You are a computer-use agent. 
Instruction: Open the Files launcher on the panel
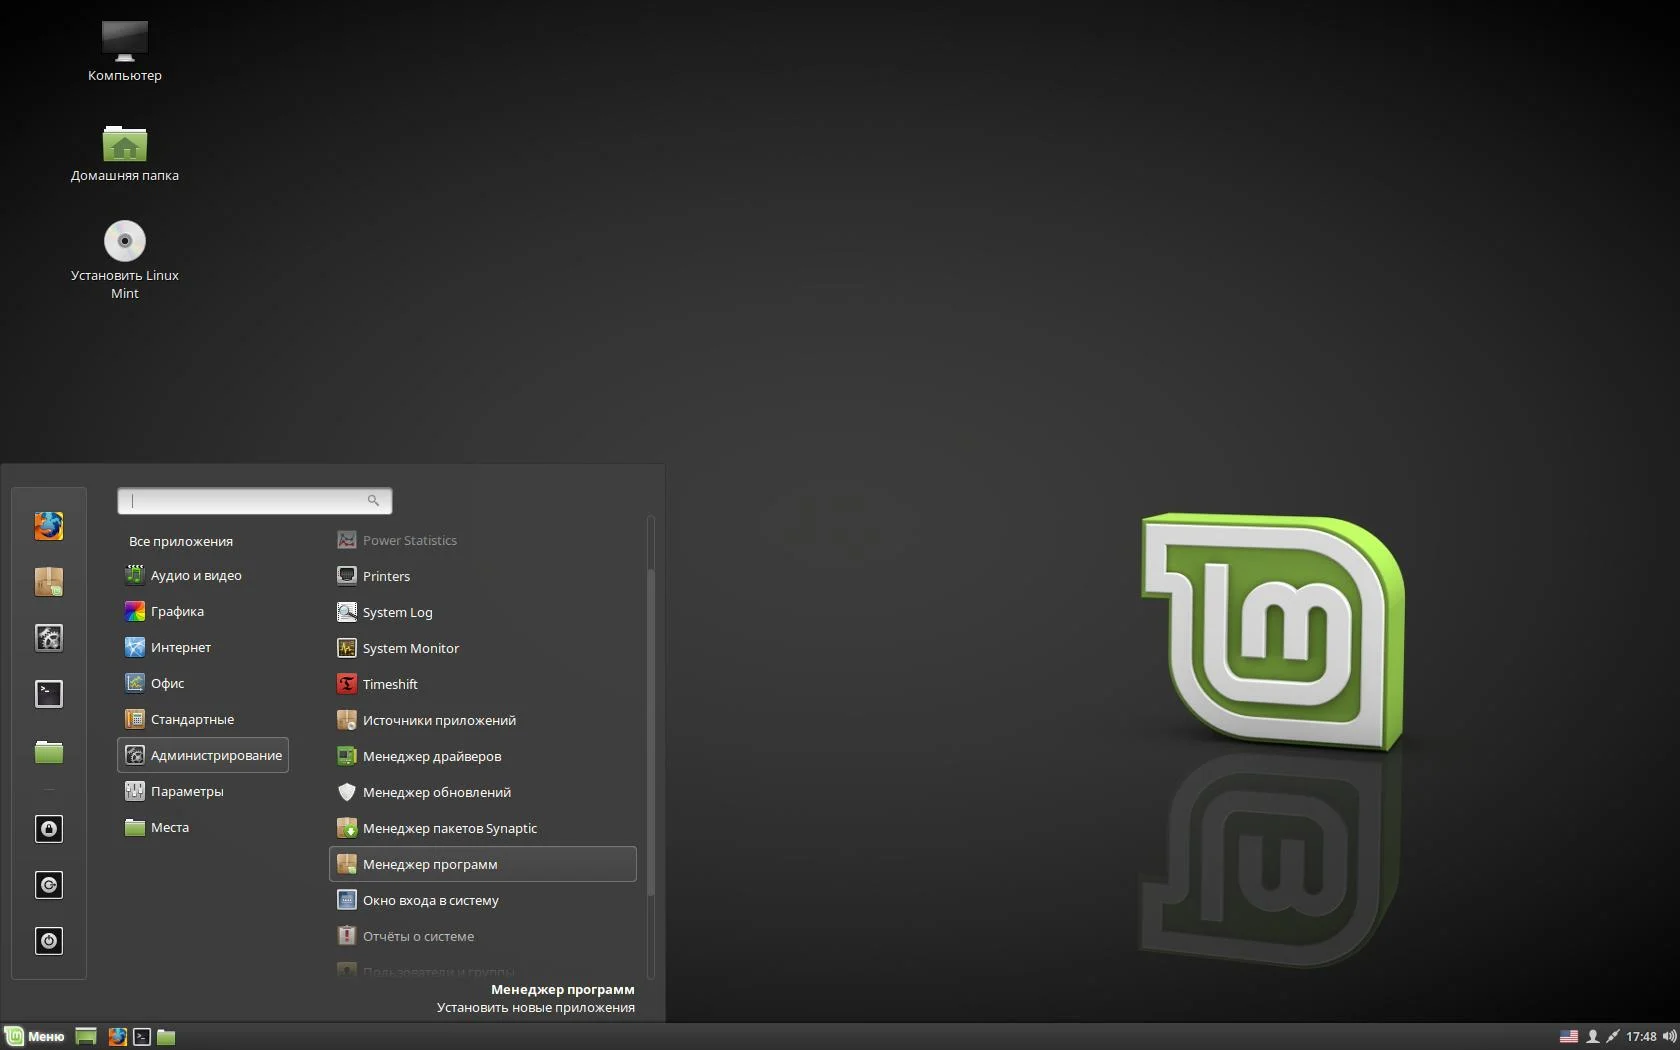166,1037
